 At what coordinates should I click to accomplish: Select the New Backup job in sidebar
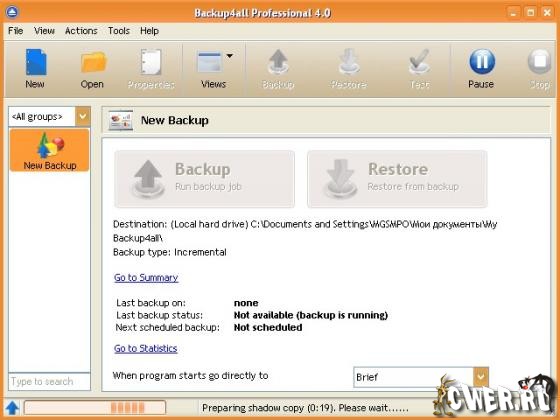click(x=50, y=150)
